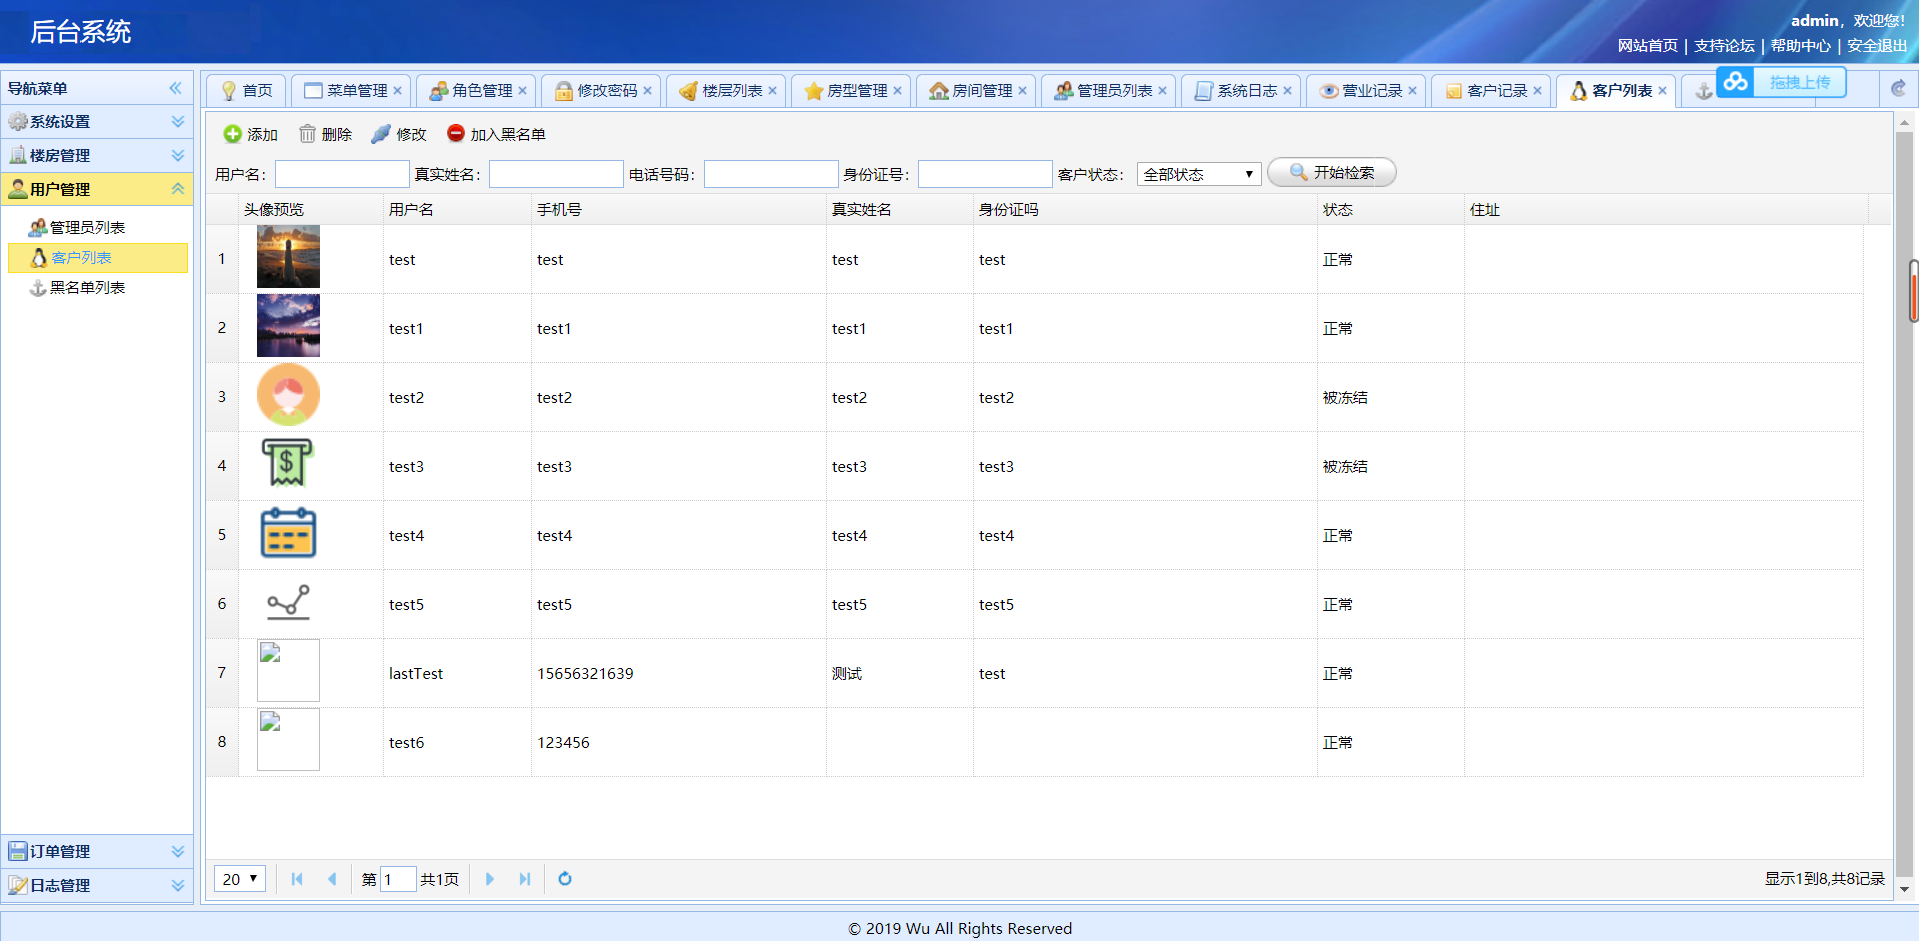
Task: Click the 加入黑名单 blacklist icon
Action: pos(455,133)
